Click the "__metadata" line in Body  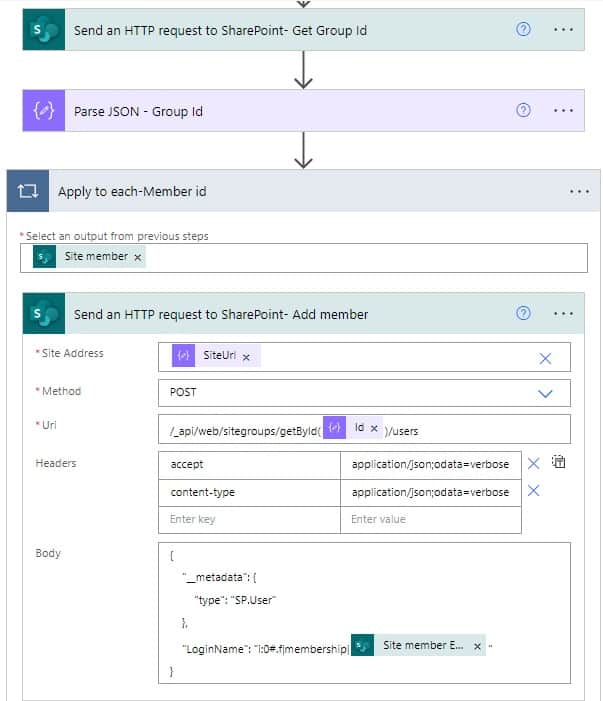219,577
